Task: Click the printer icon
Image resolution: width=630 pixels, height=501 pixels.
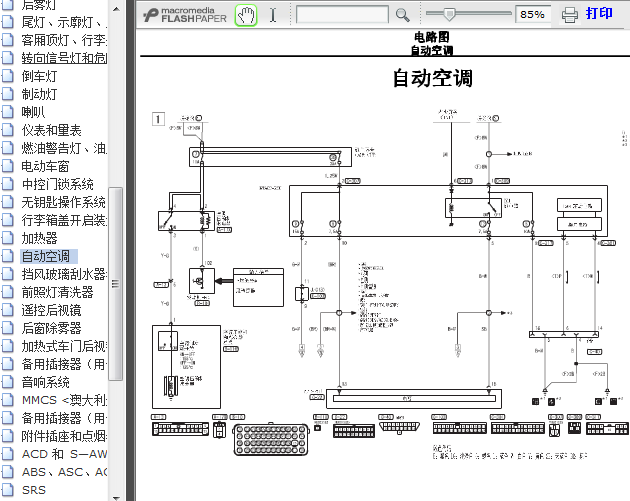Action: tap(569, 15)
